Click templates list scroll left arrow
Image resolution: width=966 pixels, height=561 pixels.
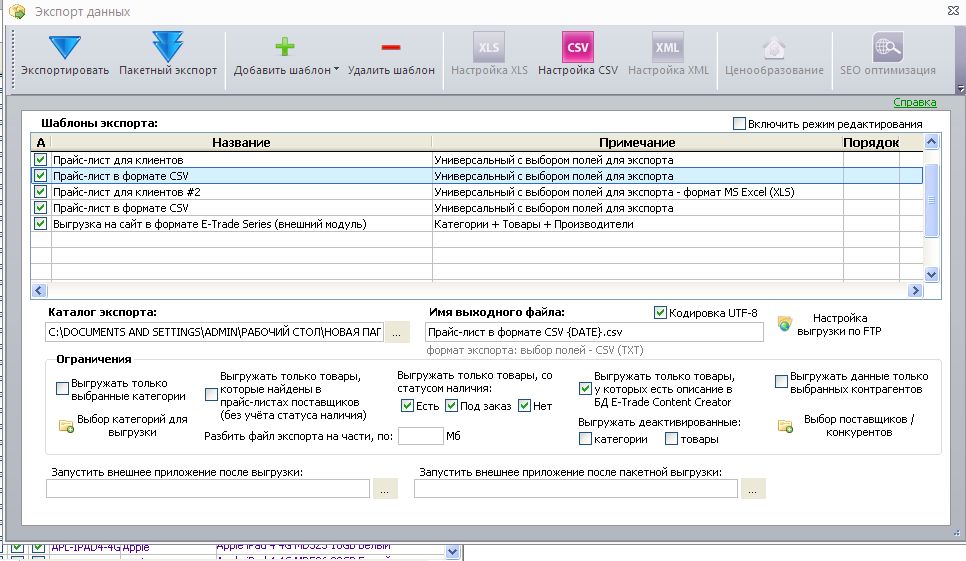(x=39, y=290)
